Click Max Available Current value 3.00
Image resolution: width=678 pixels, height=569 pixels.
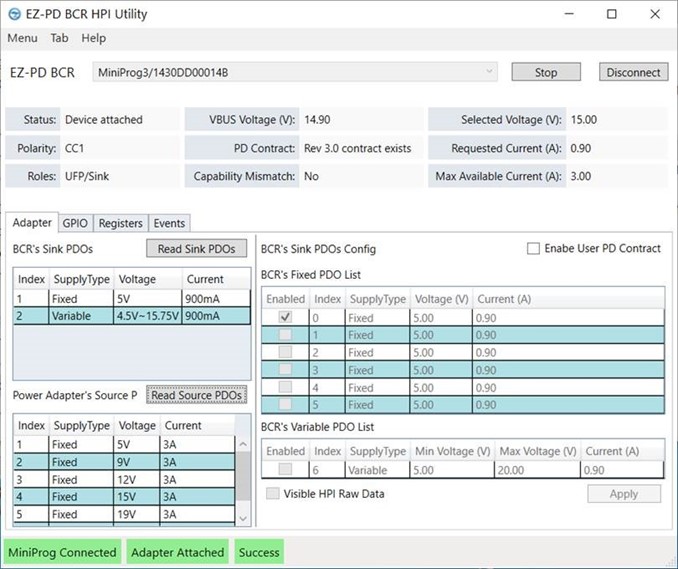pos(580,176)
